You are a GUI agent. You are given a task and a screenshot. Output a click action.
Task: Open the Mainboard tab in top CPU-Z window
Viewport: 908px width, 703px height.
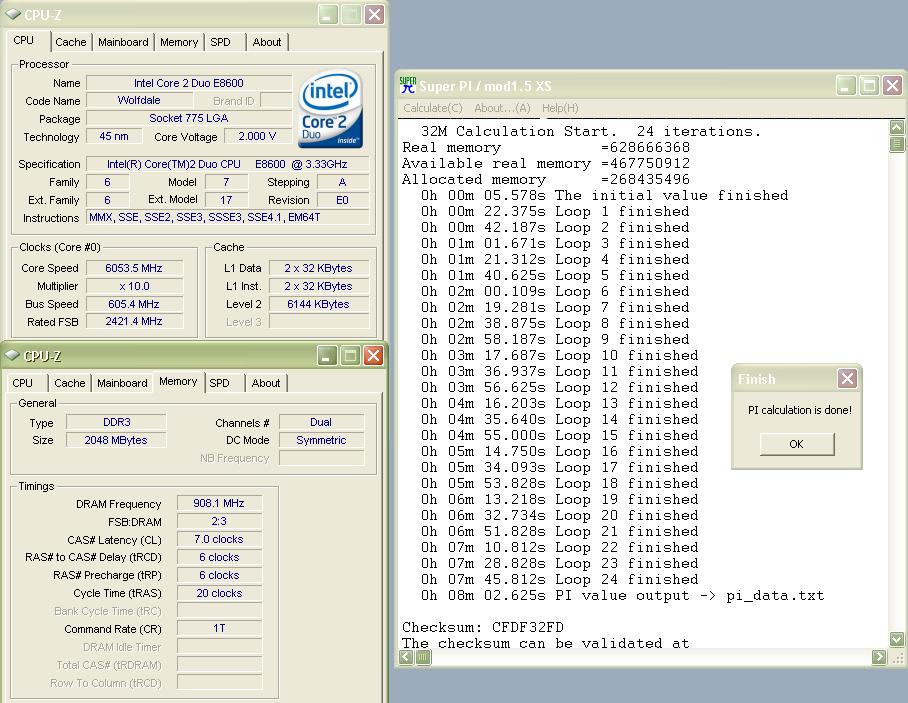point(123,42)
